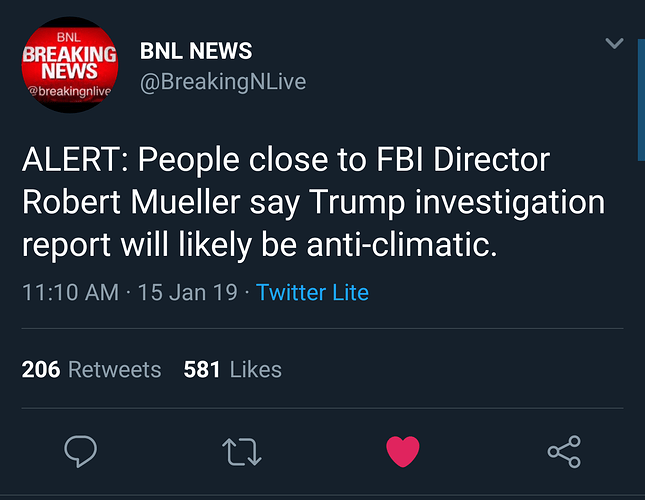This screenshot has height=500, width=645.
Task: Click the @BreakingNLive handle
Action: click(223, 81)
